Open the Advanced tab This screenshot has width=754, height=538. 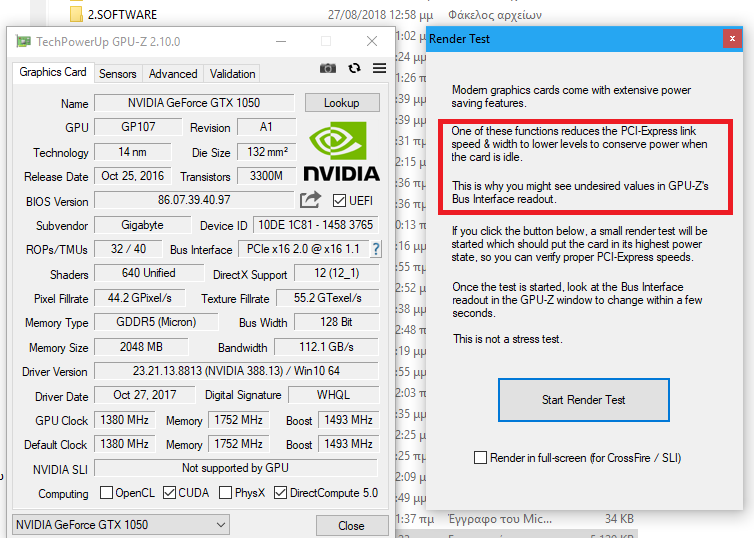[173, 74]
